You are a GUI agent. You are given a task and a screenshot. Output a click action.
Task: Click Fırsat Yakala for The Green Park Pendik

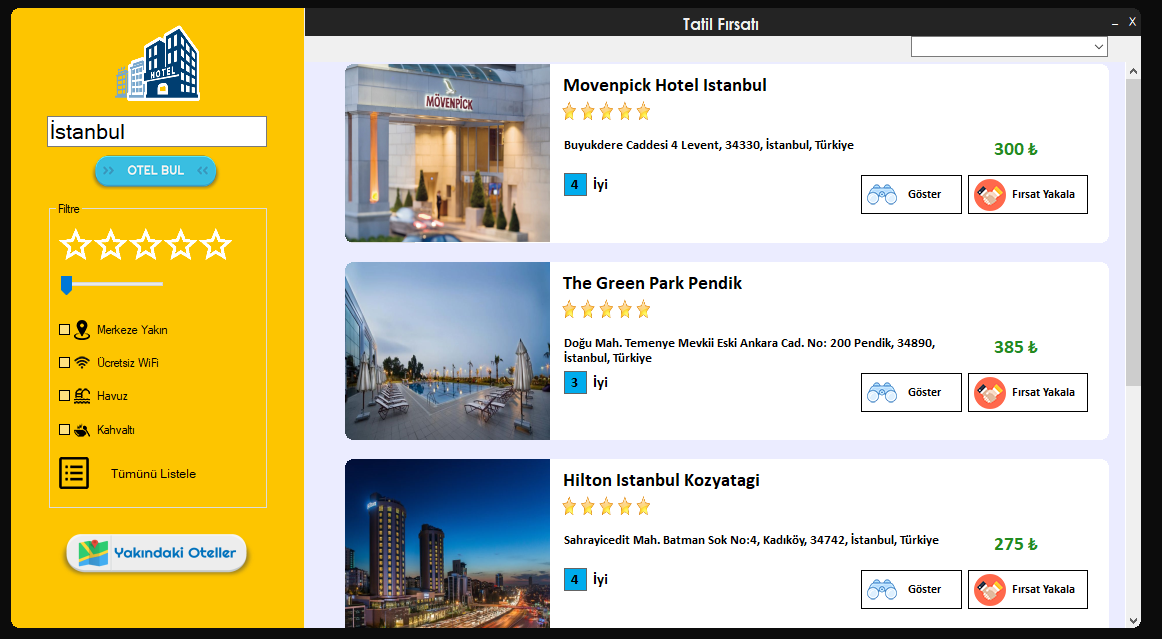pos(1027,392)
